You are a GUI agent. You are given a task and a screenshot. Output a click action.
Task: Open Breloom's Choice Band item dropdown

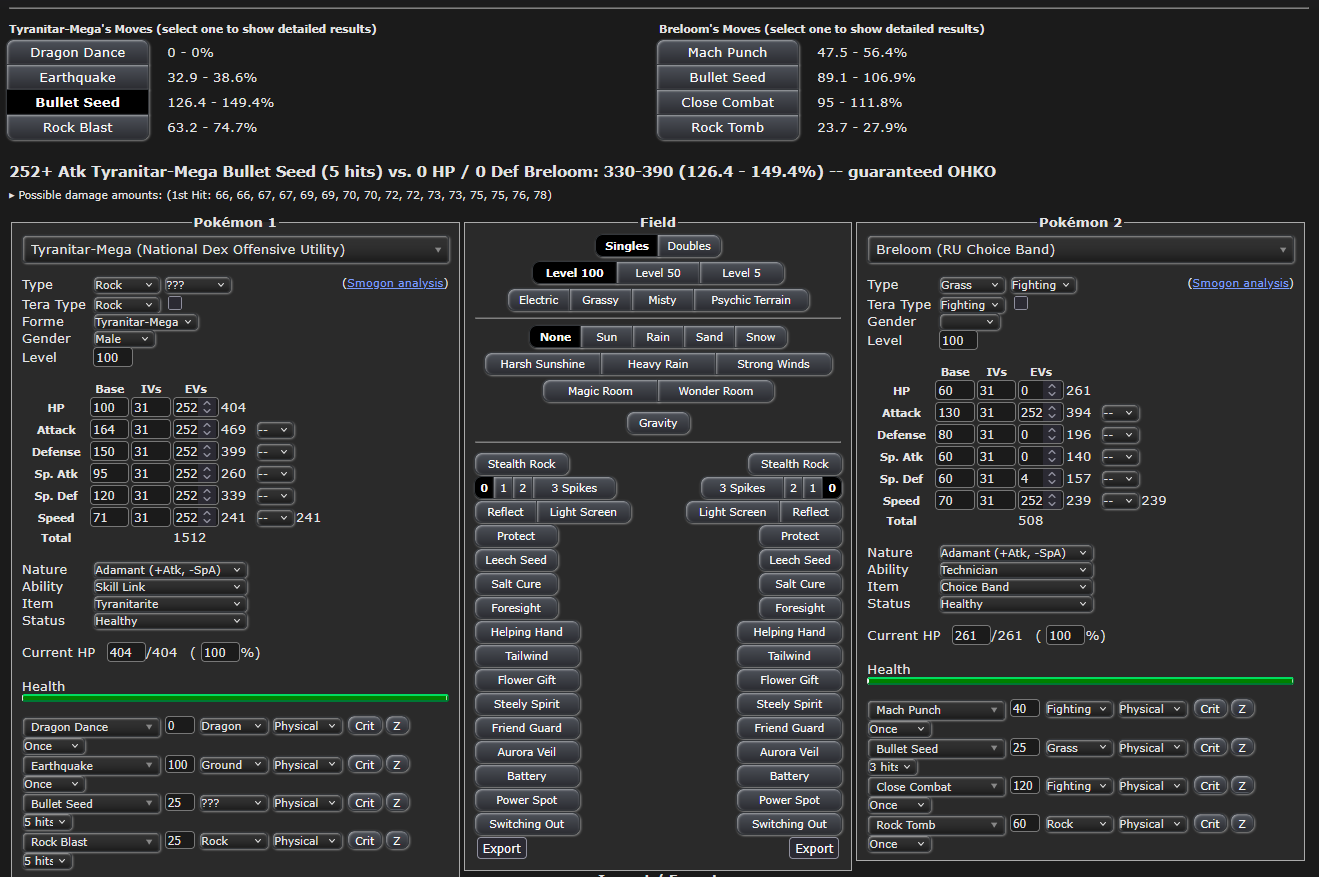point(1016,587)
